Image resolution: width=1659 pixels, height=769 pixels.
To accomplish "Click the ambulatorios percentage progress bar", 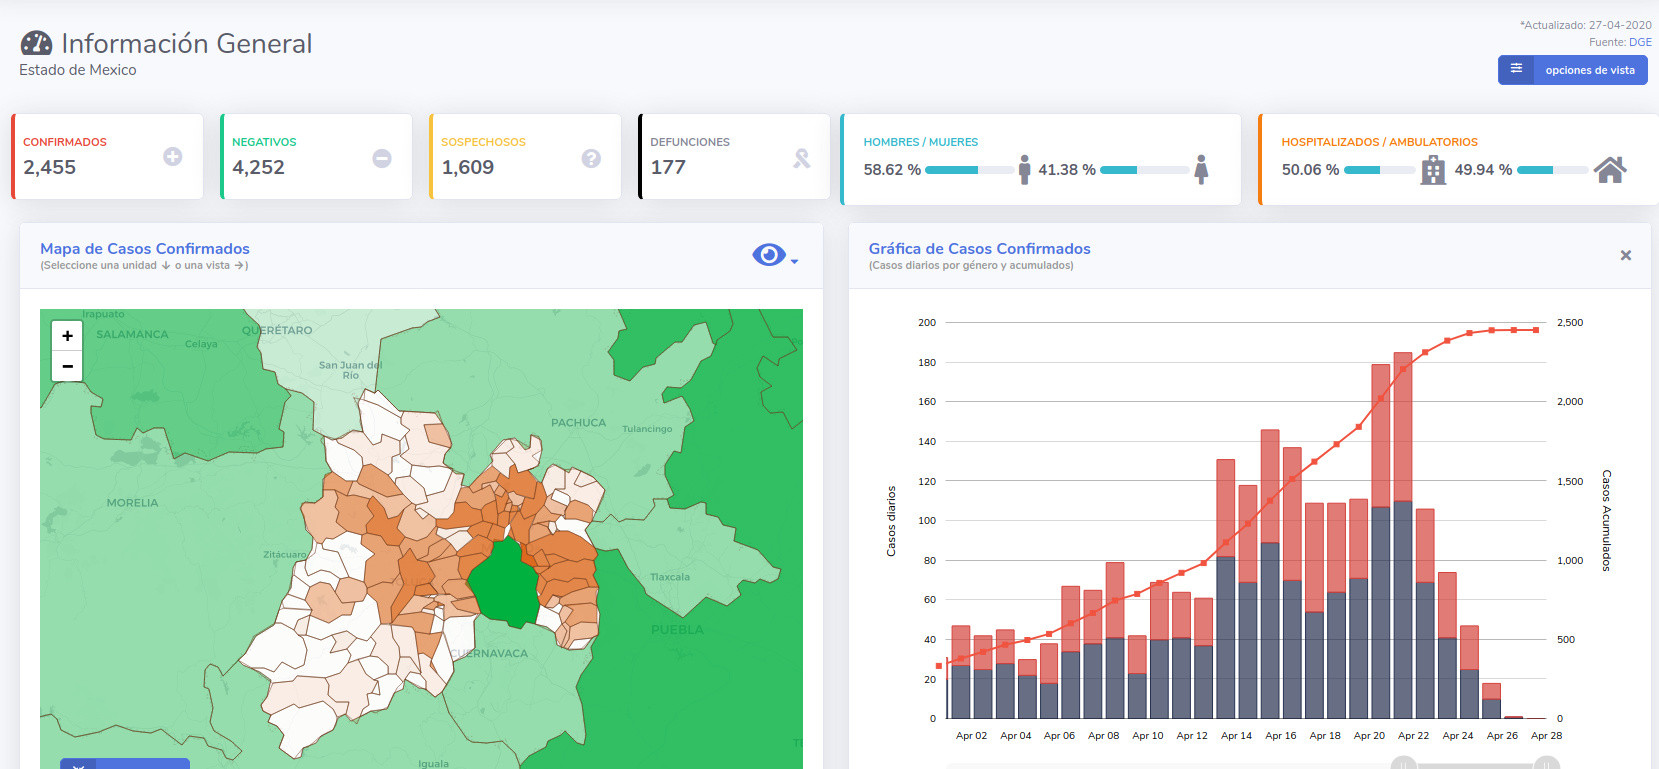I will tap(1553, 170).
